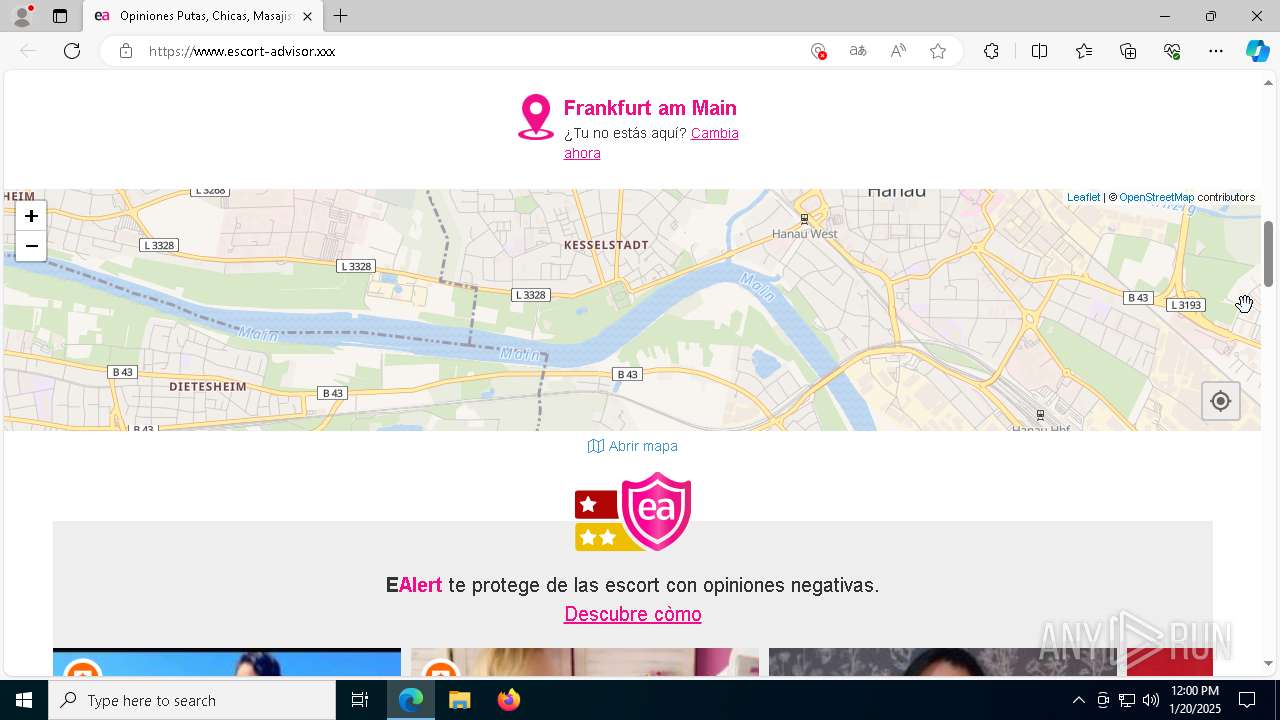
Task: Open the OpenStreetMap attribution link
Action: [1156, 197]
